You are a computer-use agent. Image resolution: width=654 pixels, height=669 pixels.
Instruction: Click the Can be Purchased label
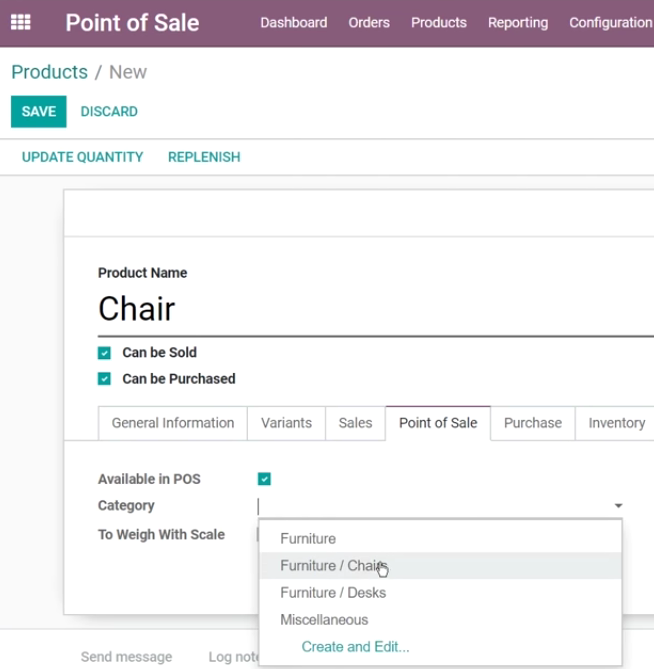pos(179,379)
